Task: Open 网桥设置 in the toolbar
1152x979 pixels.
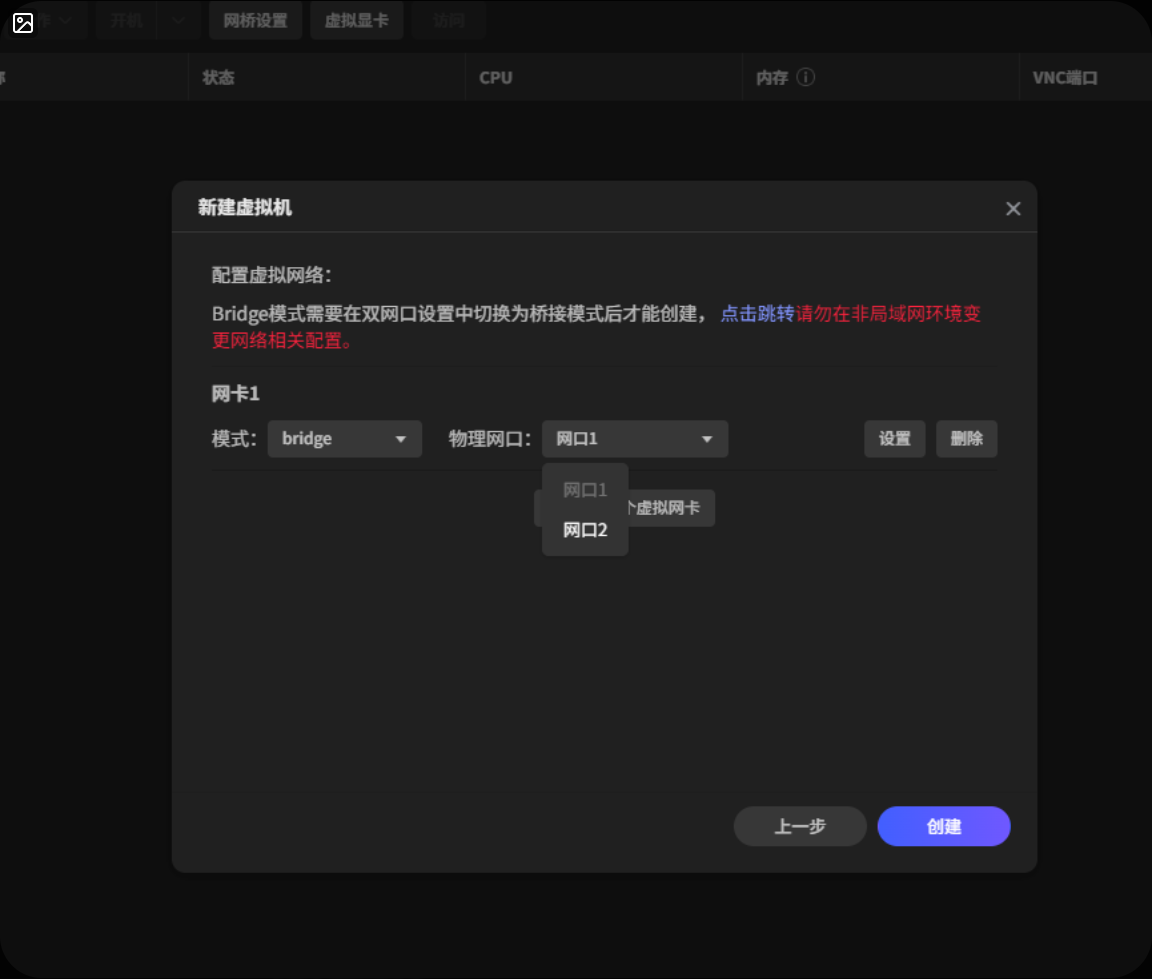Action: click(255, 21)
